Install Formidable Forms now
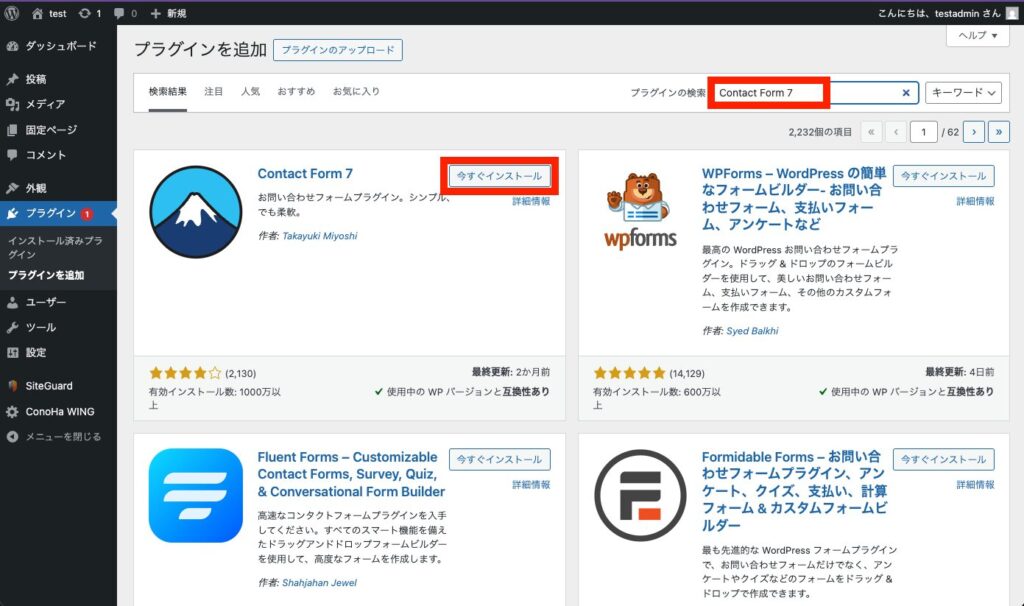 tap(944, 459)
